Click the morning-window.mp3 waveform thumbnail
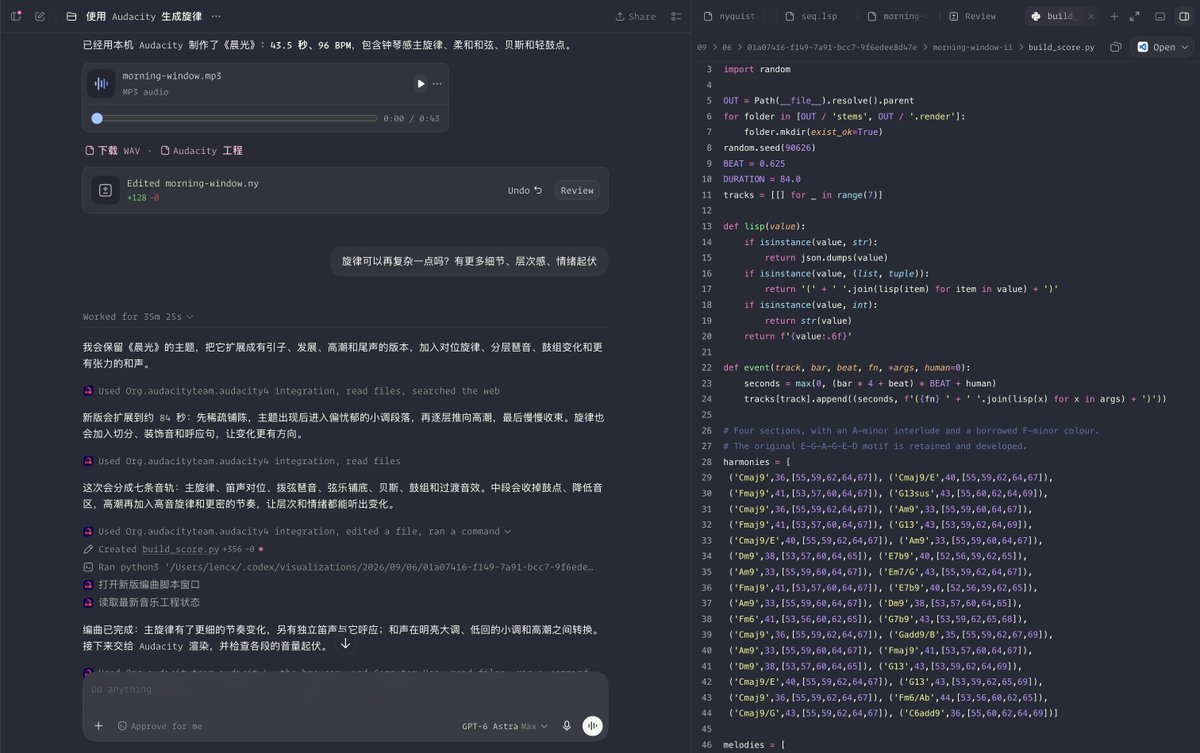1200x753 pixels. (x=101, y=84)
